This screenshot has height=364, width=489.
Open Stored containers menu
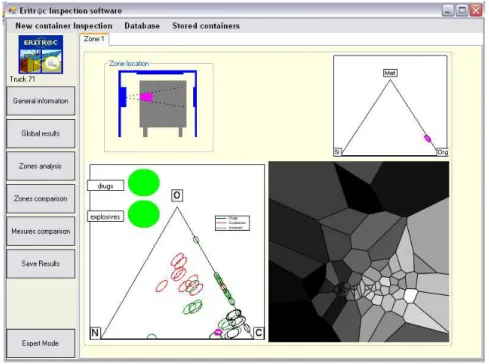[206, 26]
